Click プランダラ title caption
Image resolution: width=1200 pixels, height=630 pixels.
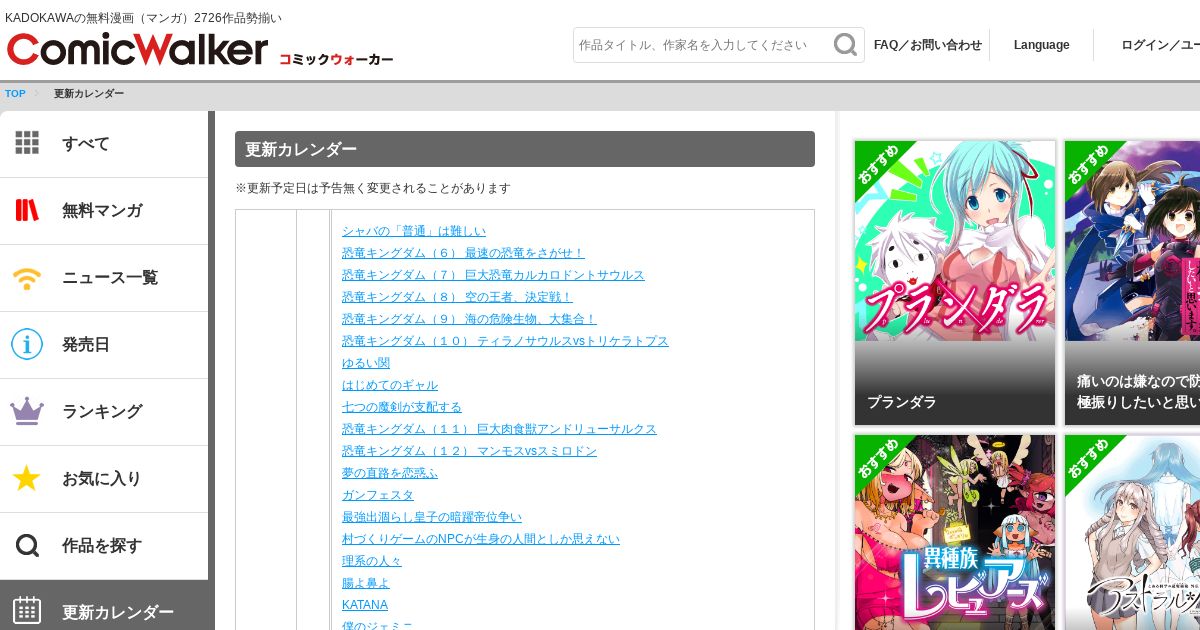point(902,402)
